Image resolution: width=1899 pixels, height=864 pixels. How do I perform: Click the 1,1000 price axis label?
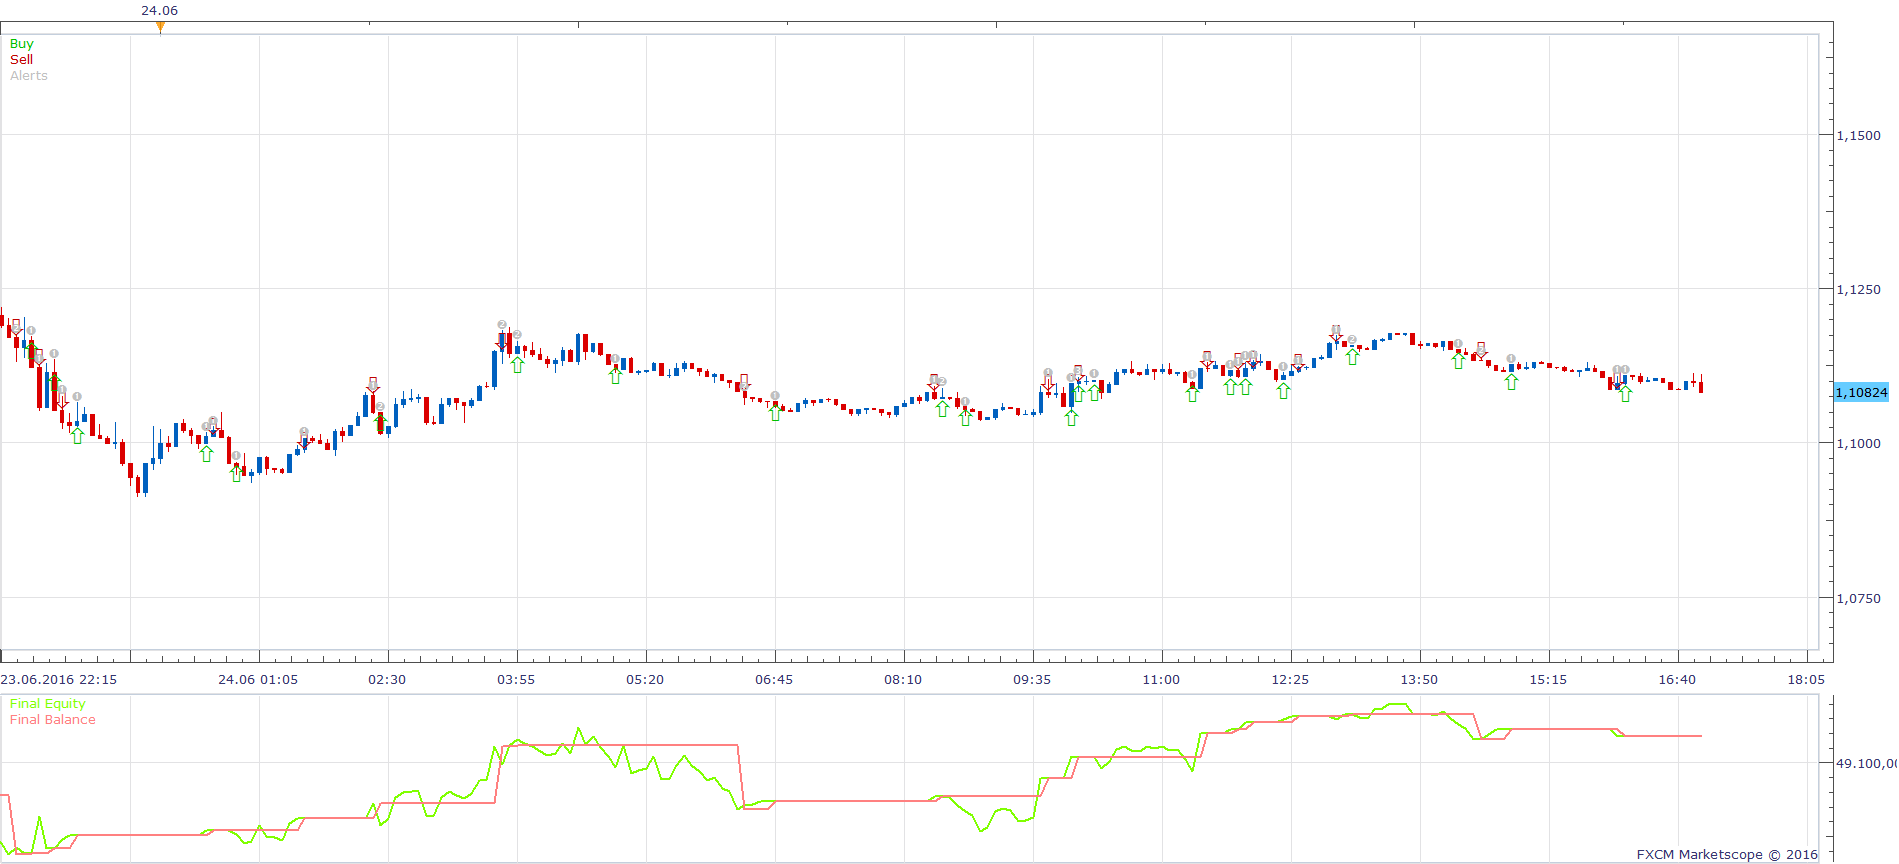tap(1858, 443)
